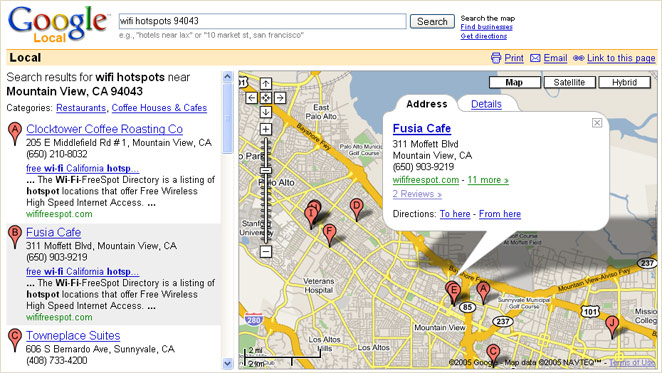This screenshot has width=662, height=373.
Task: Switch to Satellite view
Action: (569, 82)
